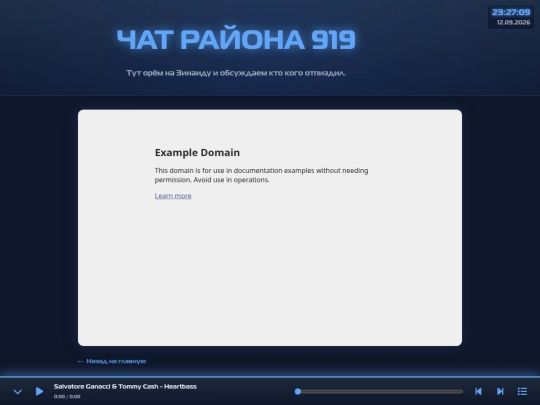Play the Heartbass track
The image size is (540, 405).
(x=39, y=391)
